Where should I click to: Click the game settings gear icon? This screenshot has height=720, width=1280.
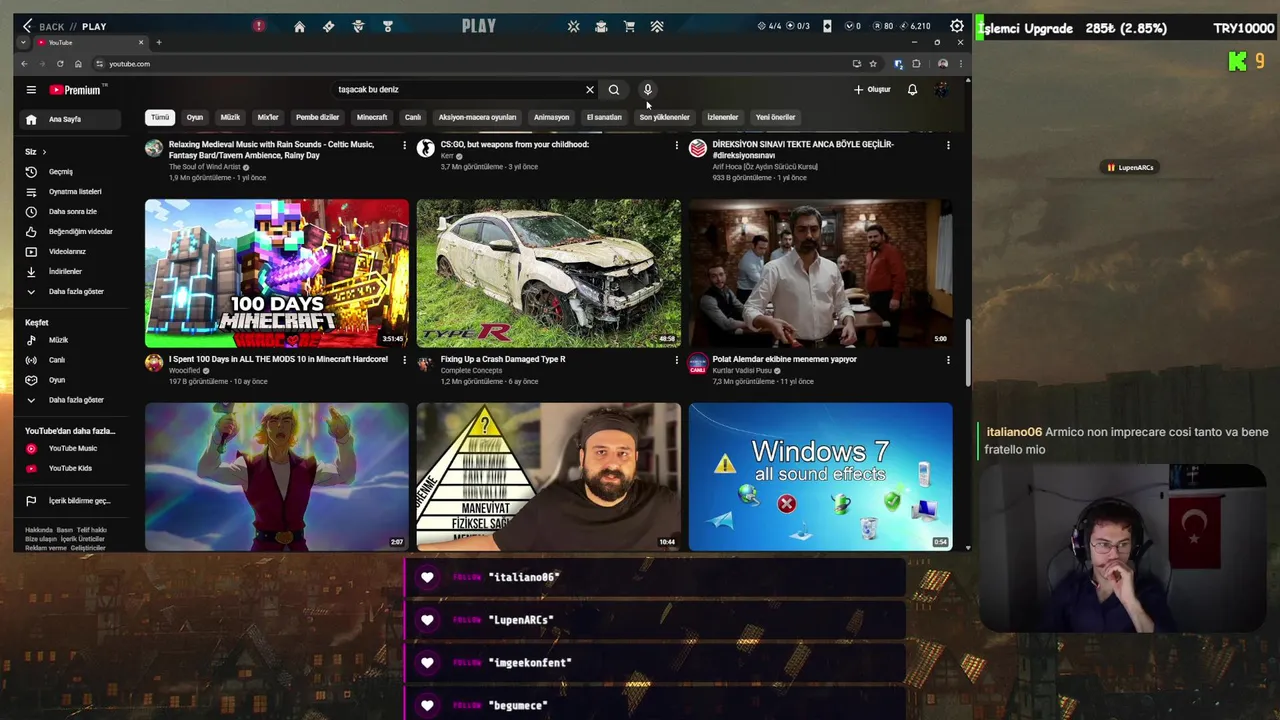957,26
